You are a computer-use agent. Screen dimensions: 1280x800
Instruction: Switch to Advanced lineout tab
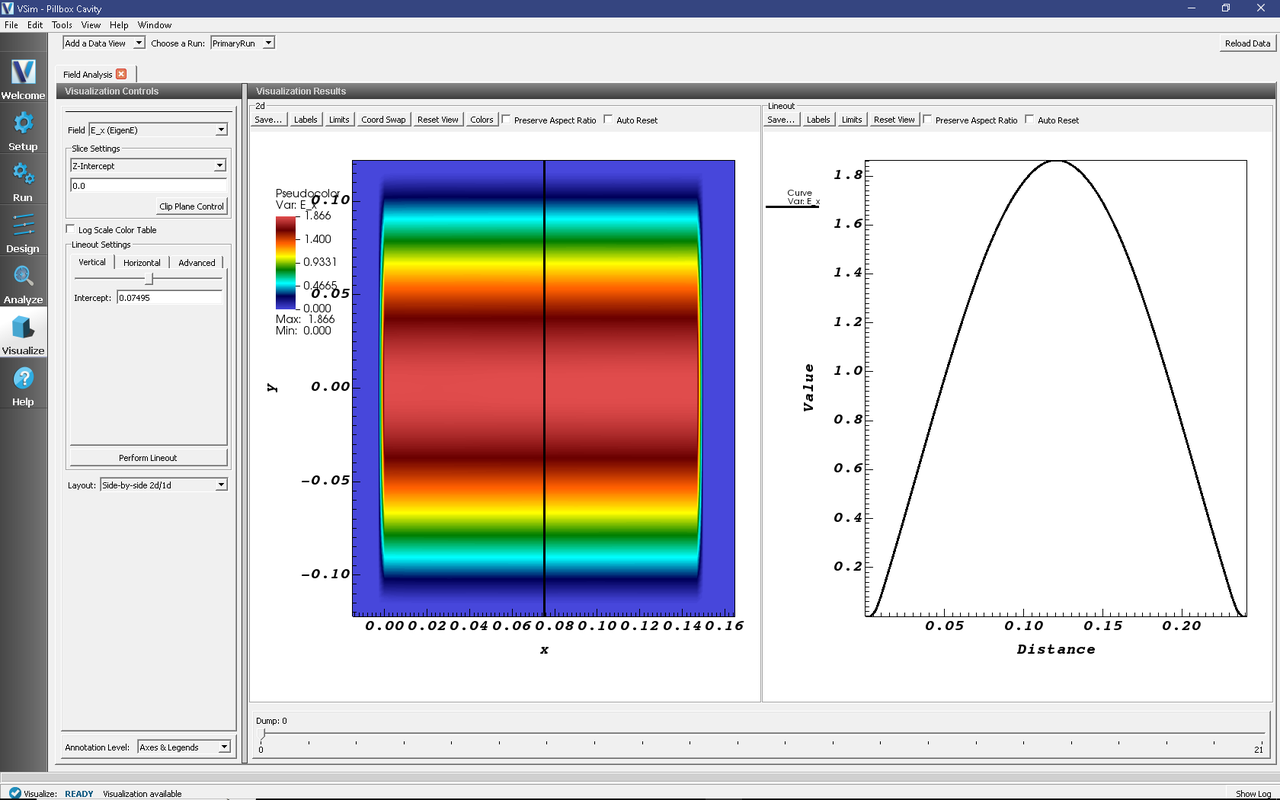pyautogui.click(x=197, y=262)
